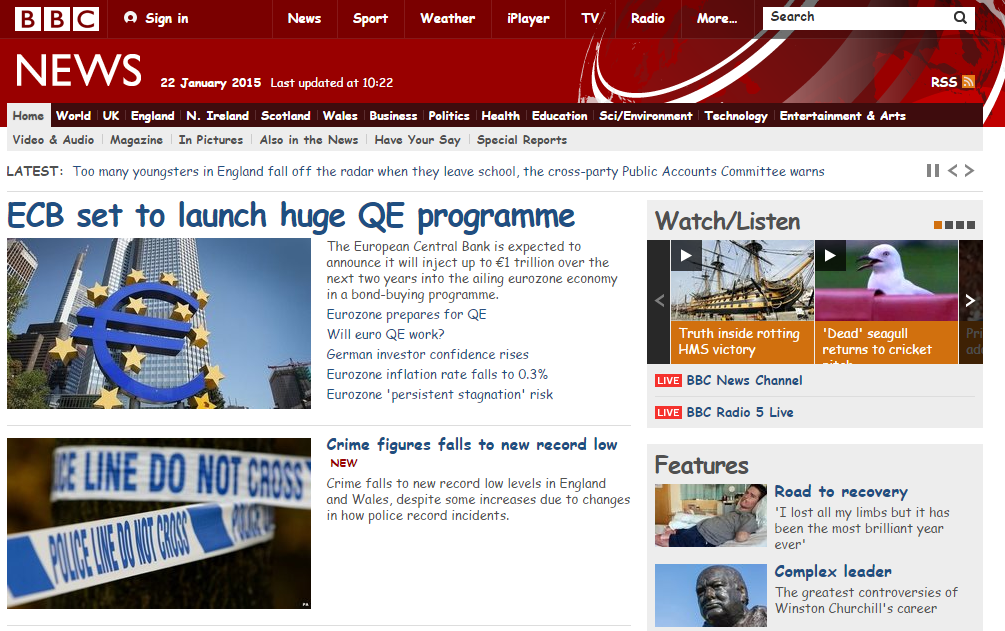Viewport: 1005px width, 631px height.
Task: Listen live to BBC Radio 5 Live
Action: (x=740, y=412)
